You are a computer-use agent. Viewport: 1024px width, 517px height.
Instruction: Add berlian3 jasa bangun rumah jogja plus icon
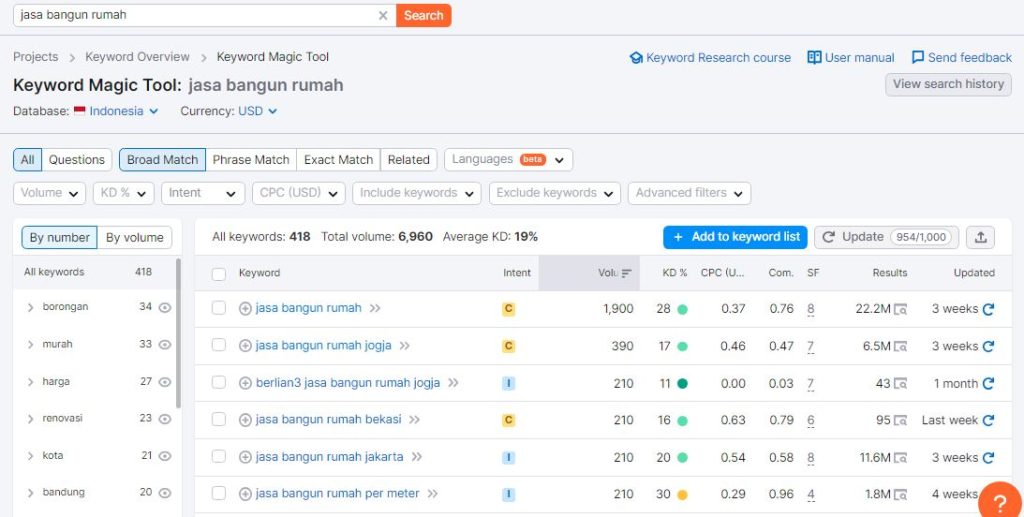tap(246, 383)
